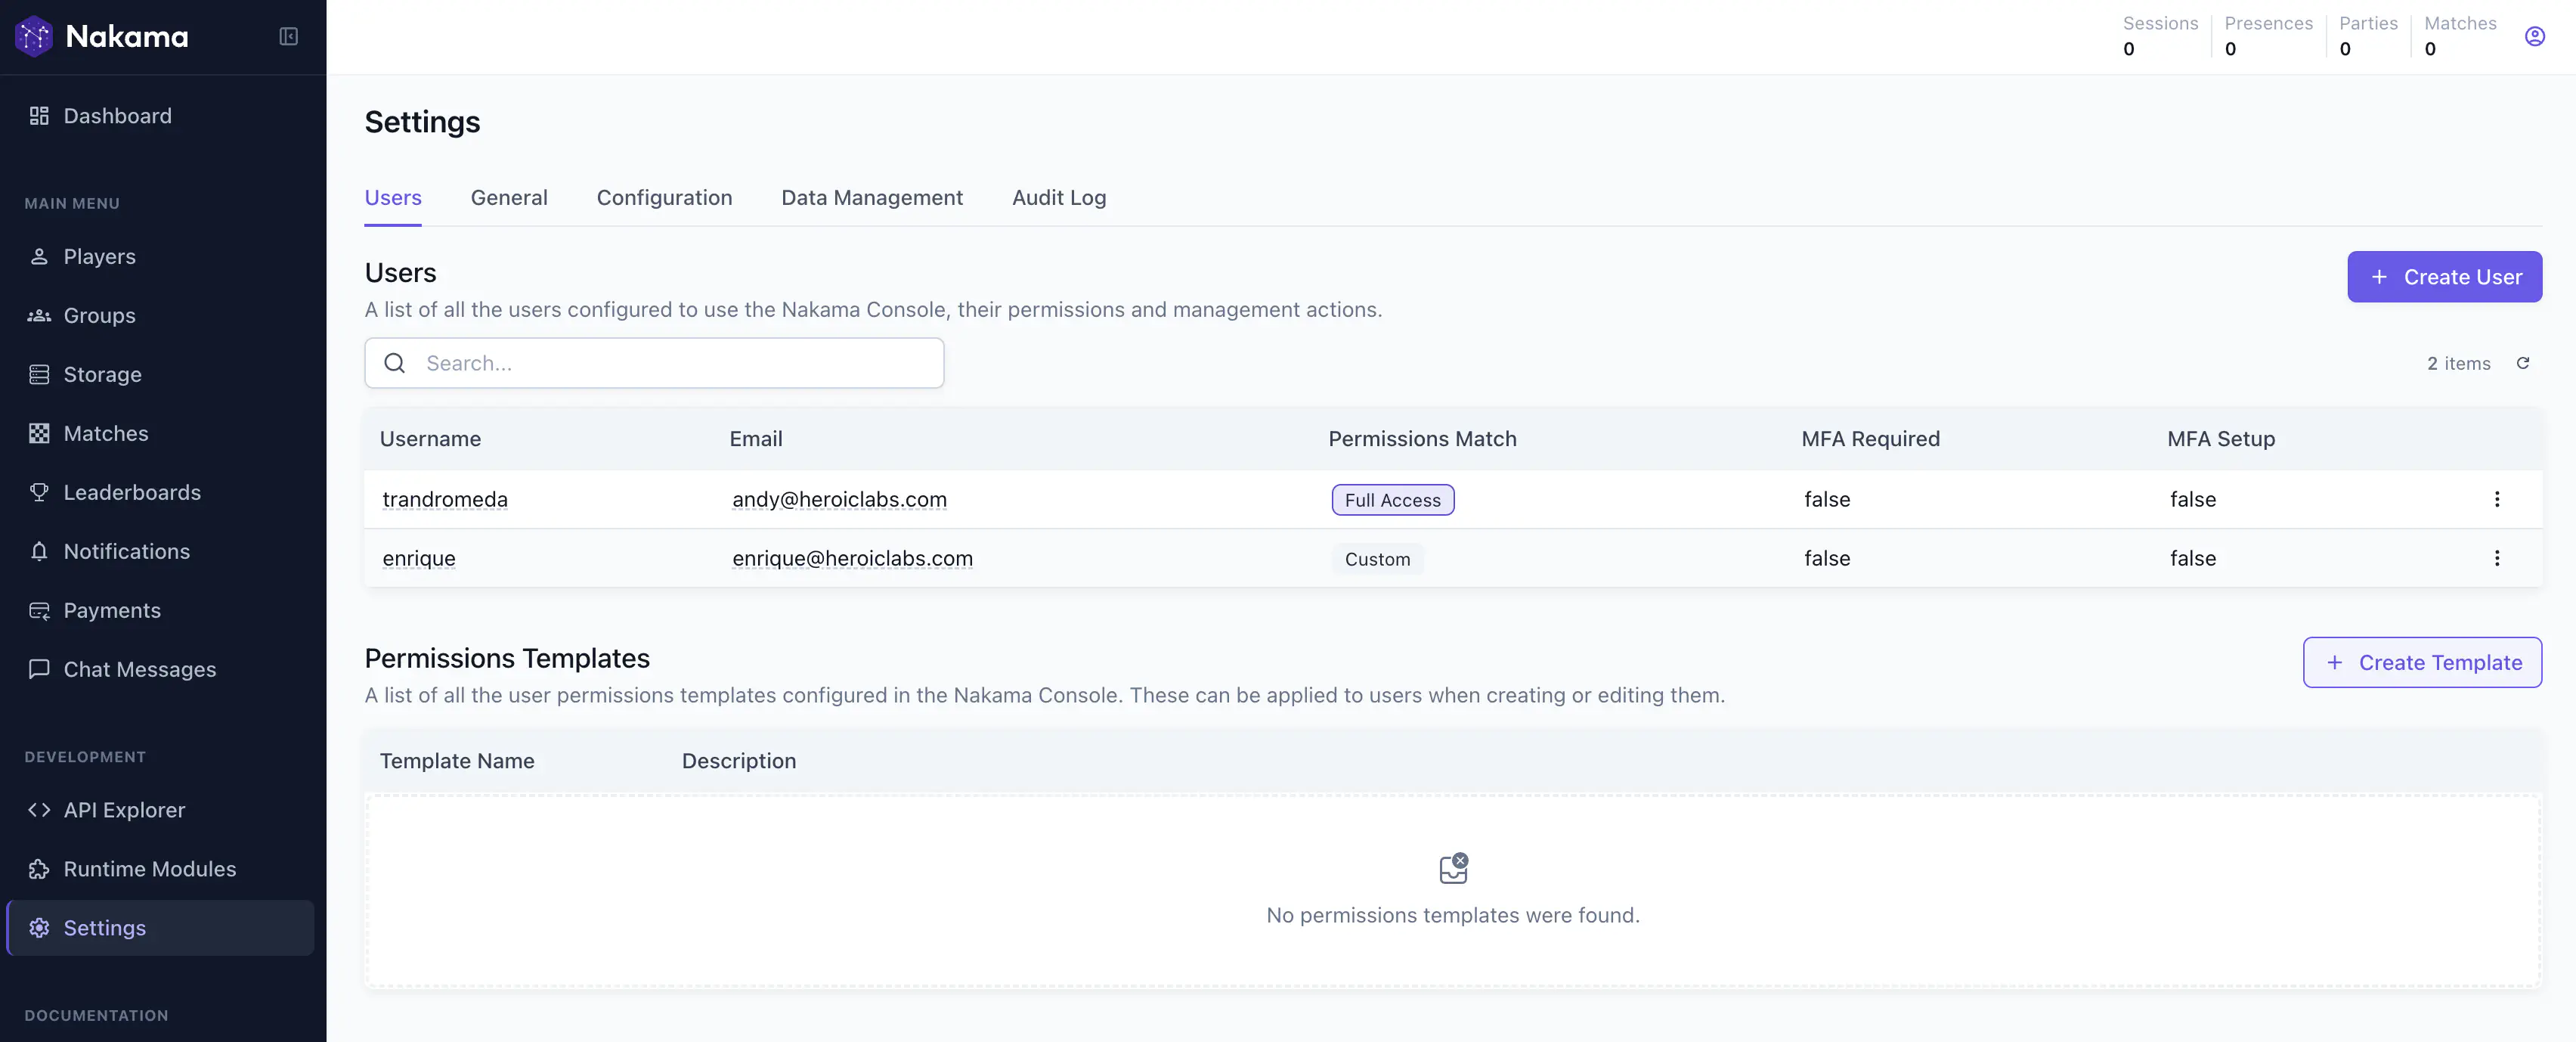Click the MFA Required column header
2576x1042 pixels.
pyautogui.click(x=1870, y=439)
